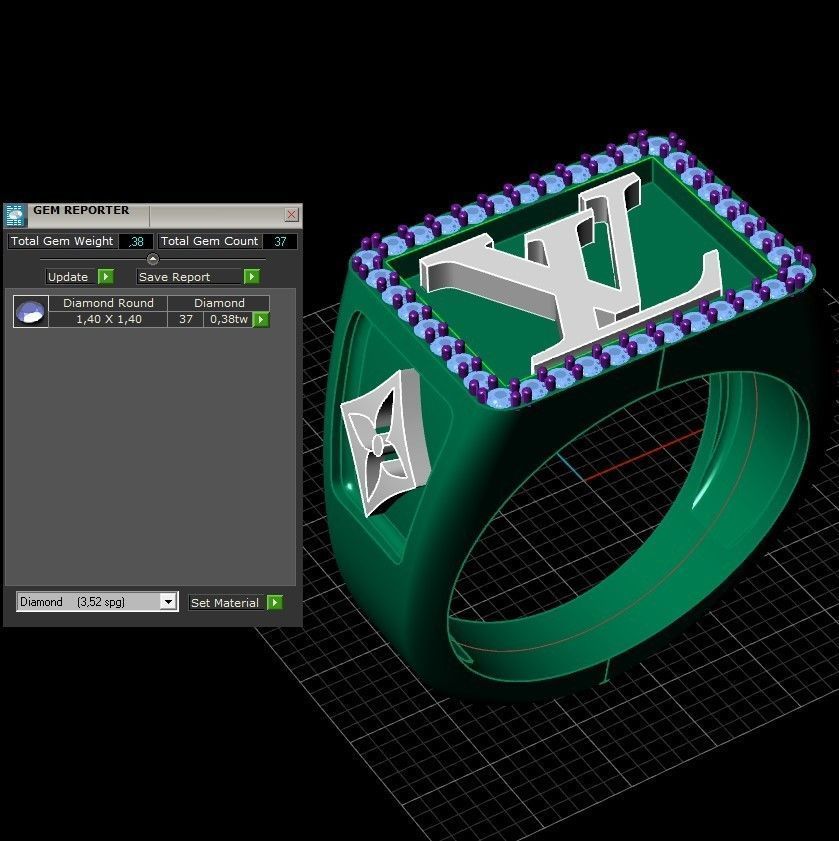Click the green arrow beside 0,38tw
839x841 pixels.
(x=261, y=320)
